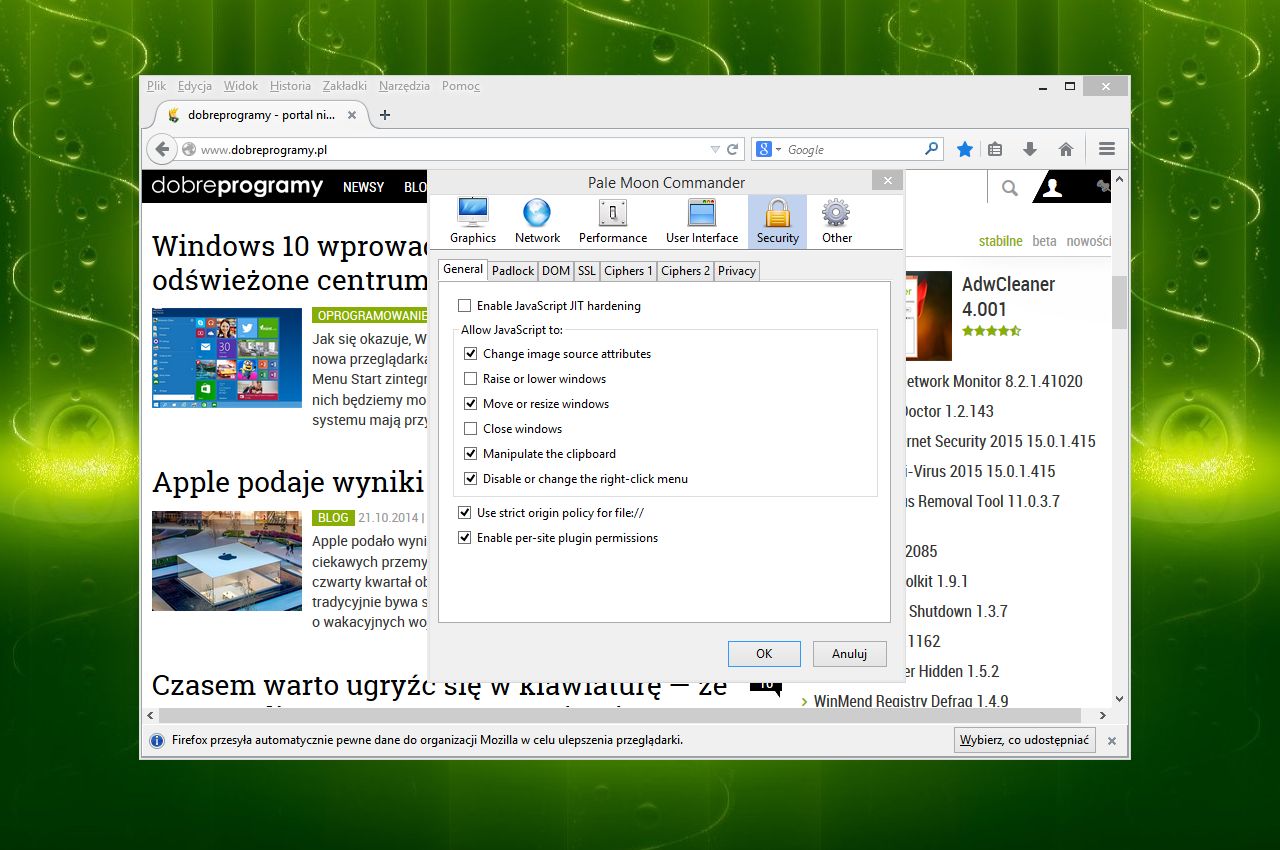Open the Other gear category
Viewport: 1280px width, 850px height.
click(836, 221)
